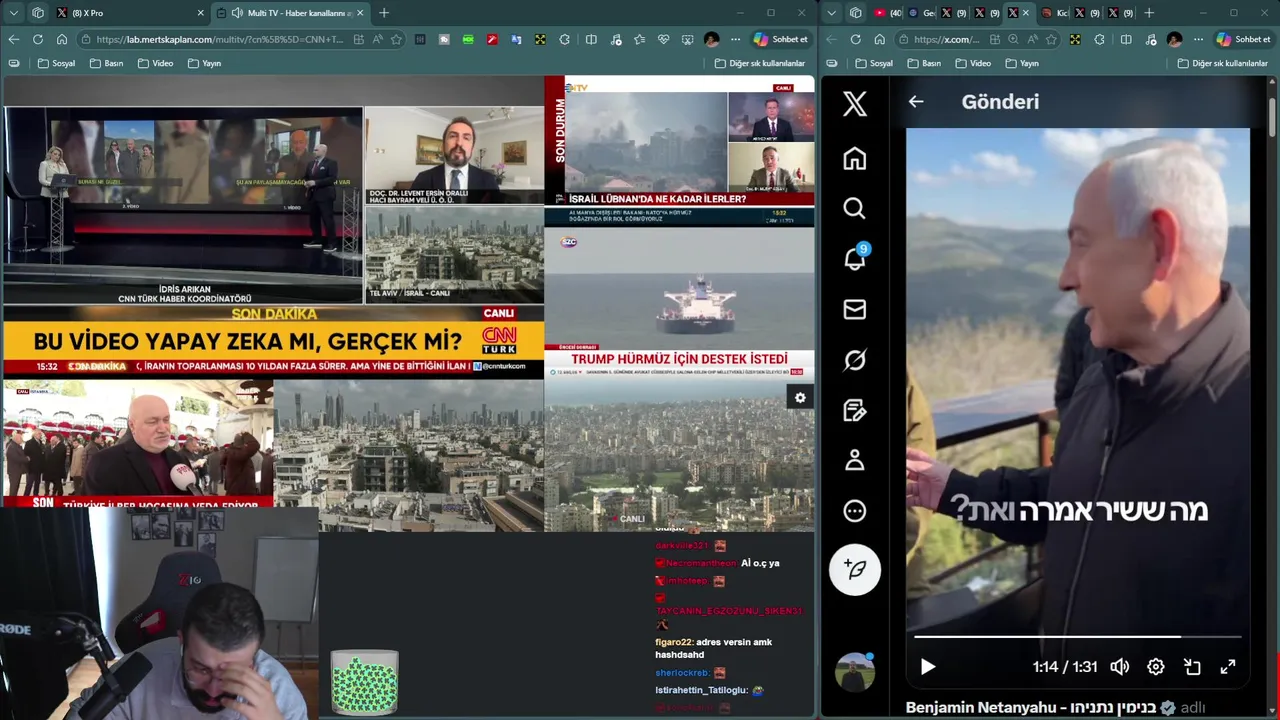The height and width of the screenshot is (720, 1280).
Task: Open profile avatar in right browser toolbar
Action: [x=1174, y=39]
